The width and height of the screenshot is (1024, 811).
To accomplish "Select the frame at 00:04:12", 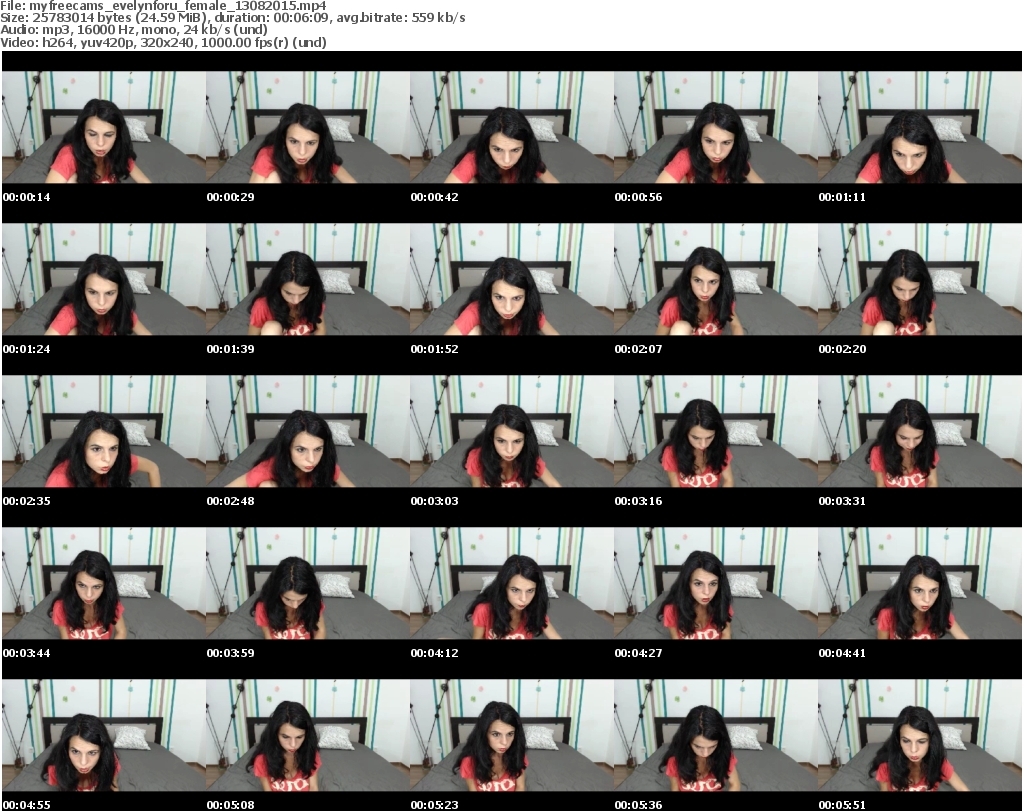I will click(511, 584).
